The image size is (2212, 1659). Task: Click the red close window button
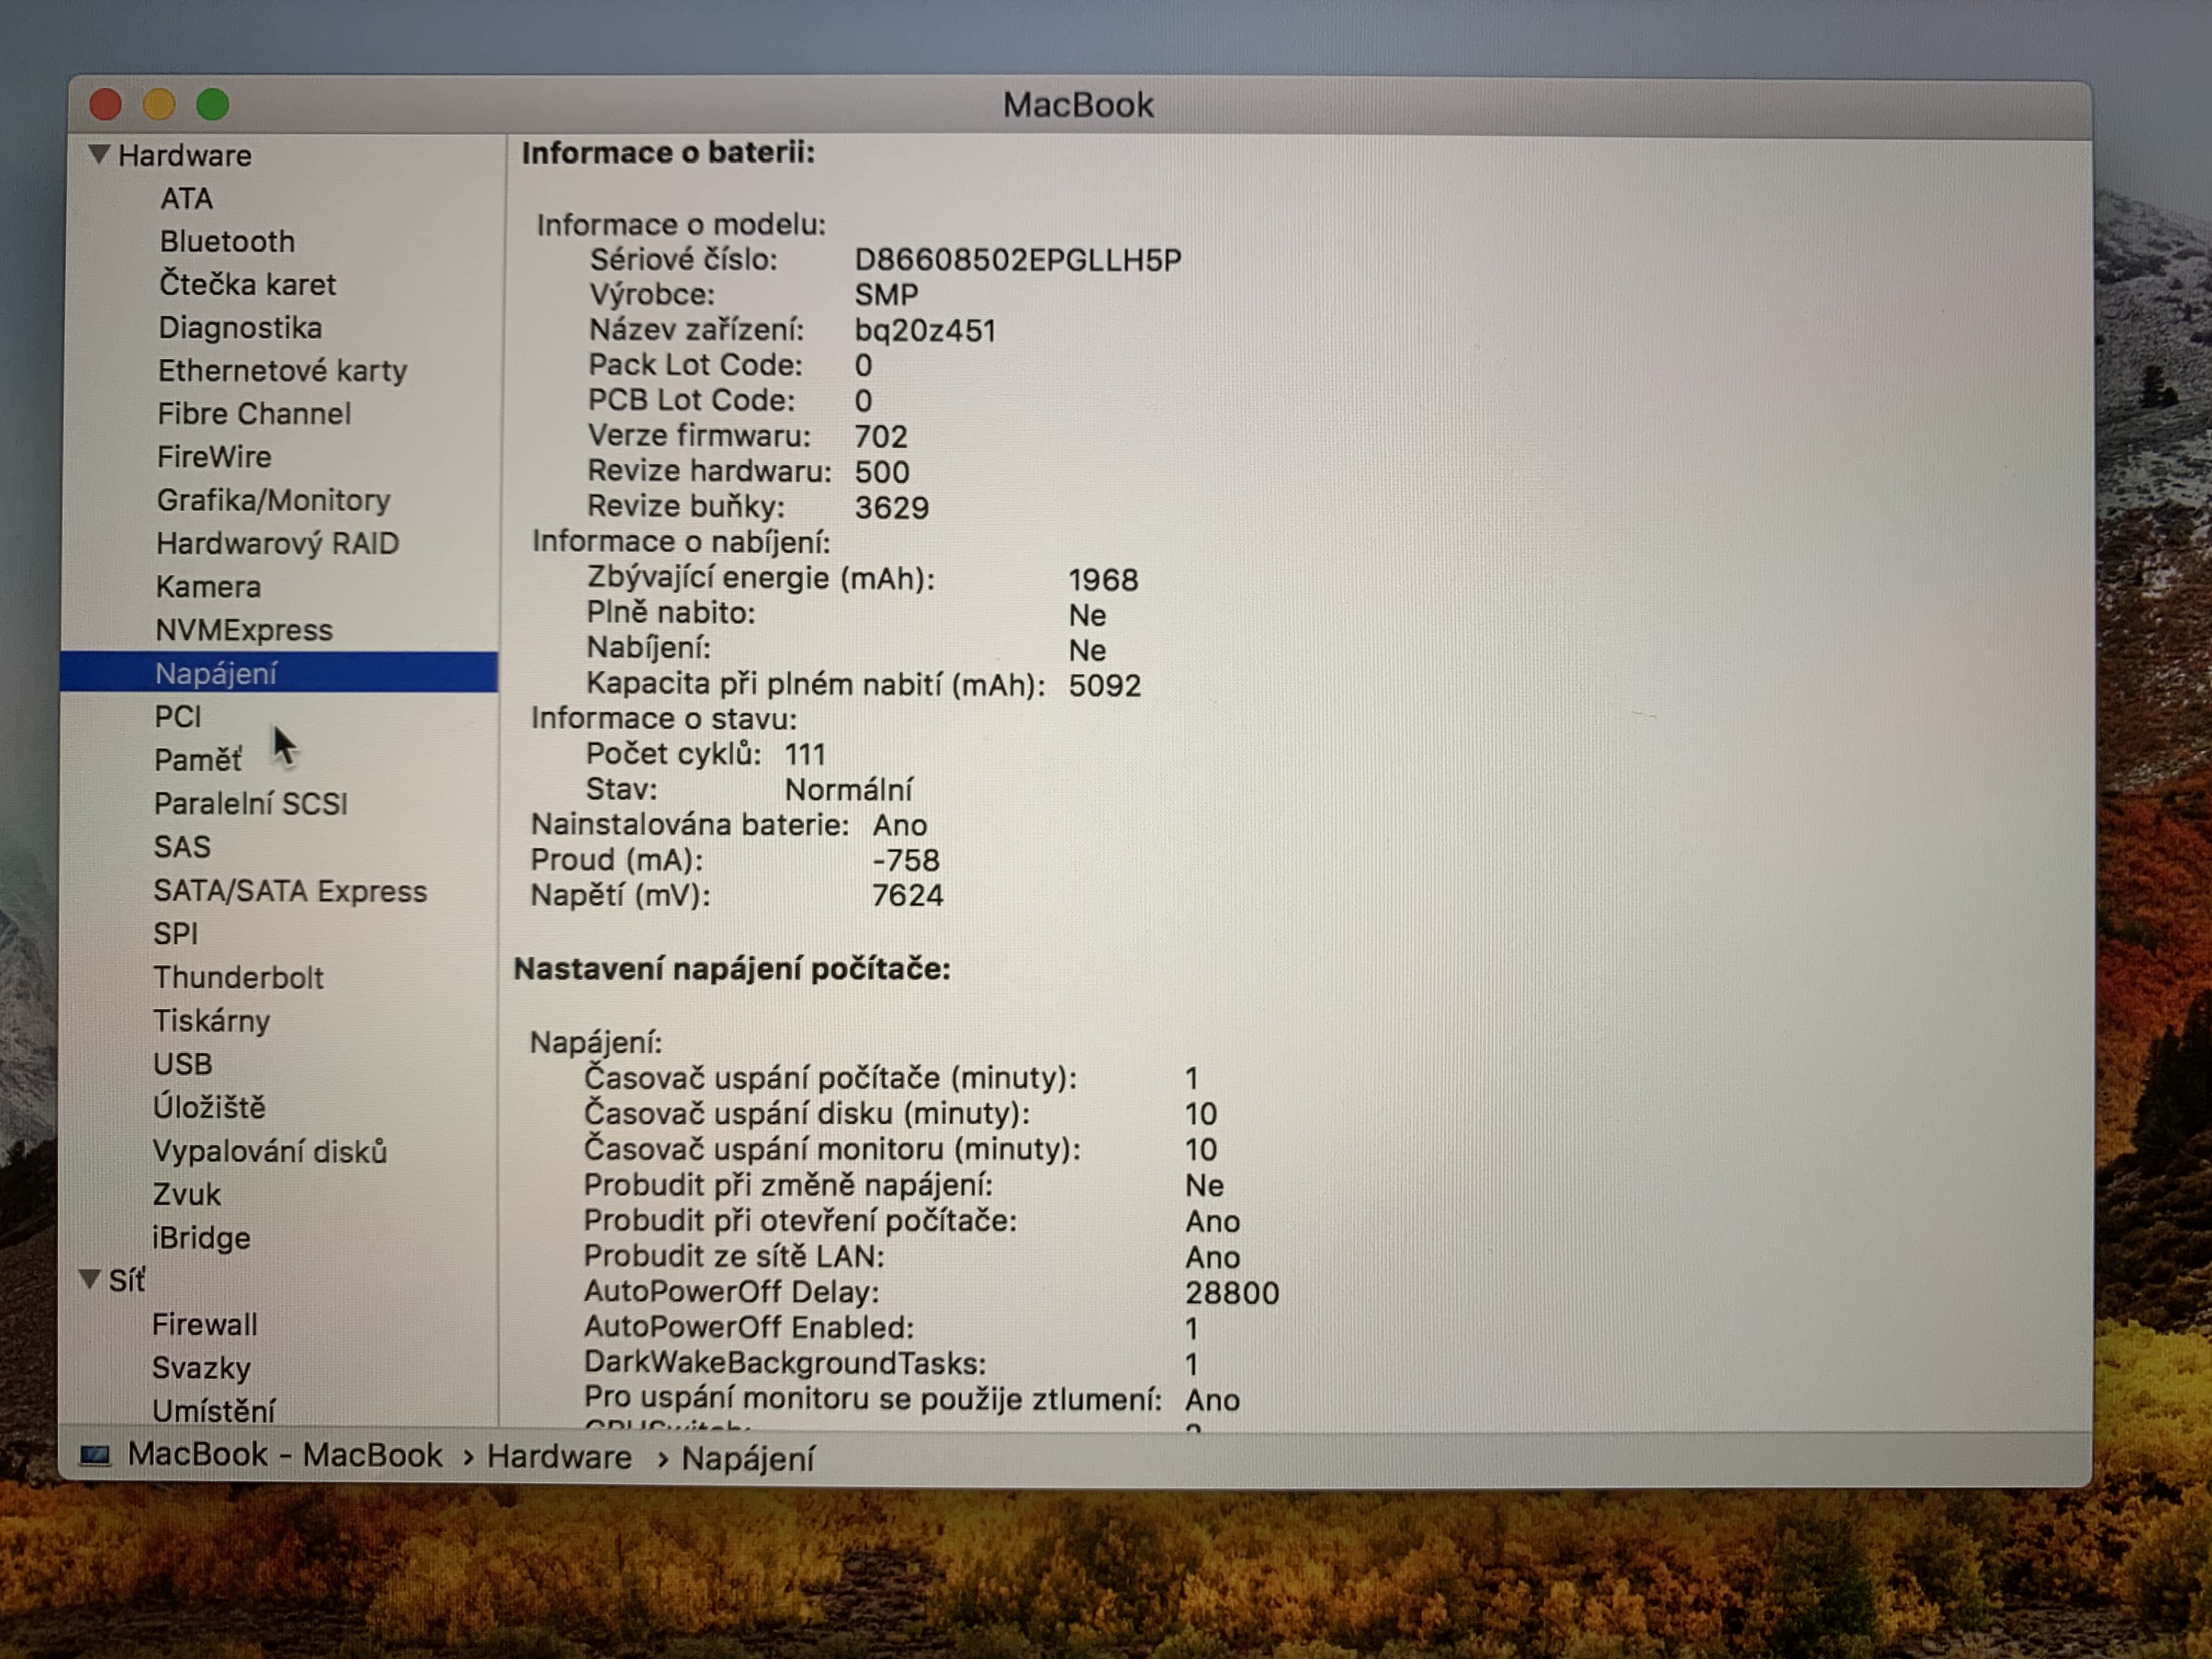tap(106, 104)
